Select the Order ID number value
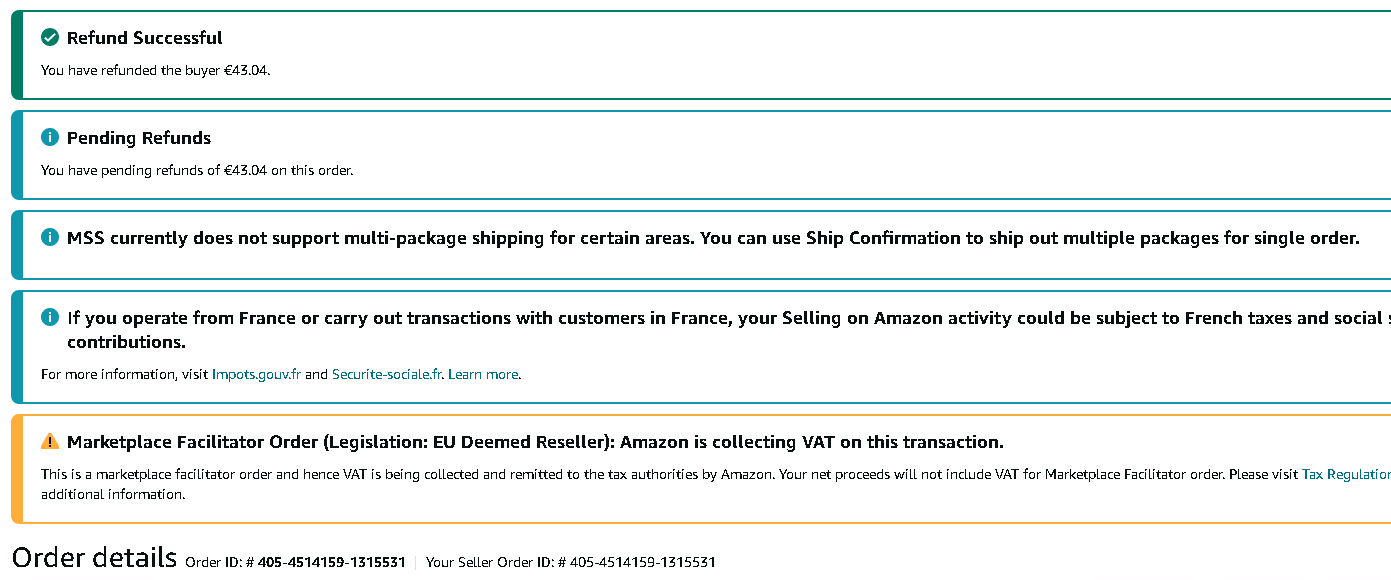1391x580 pixels. (x=331, y=563)
